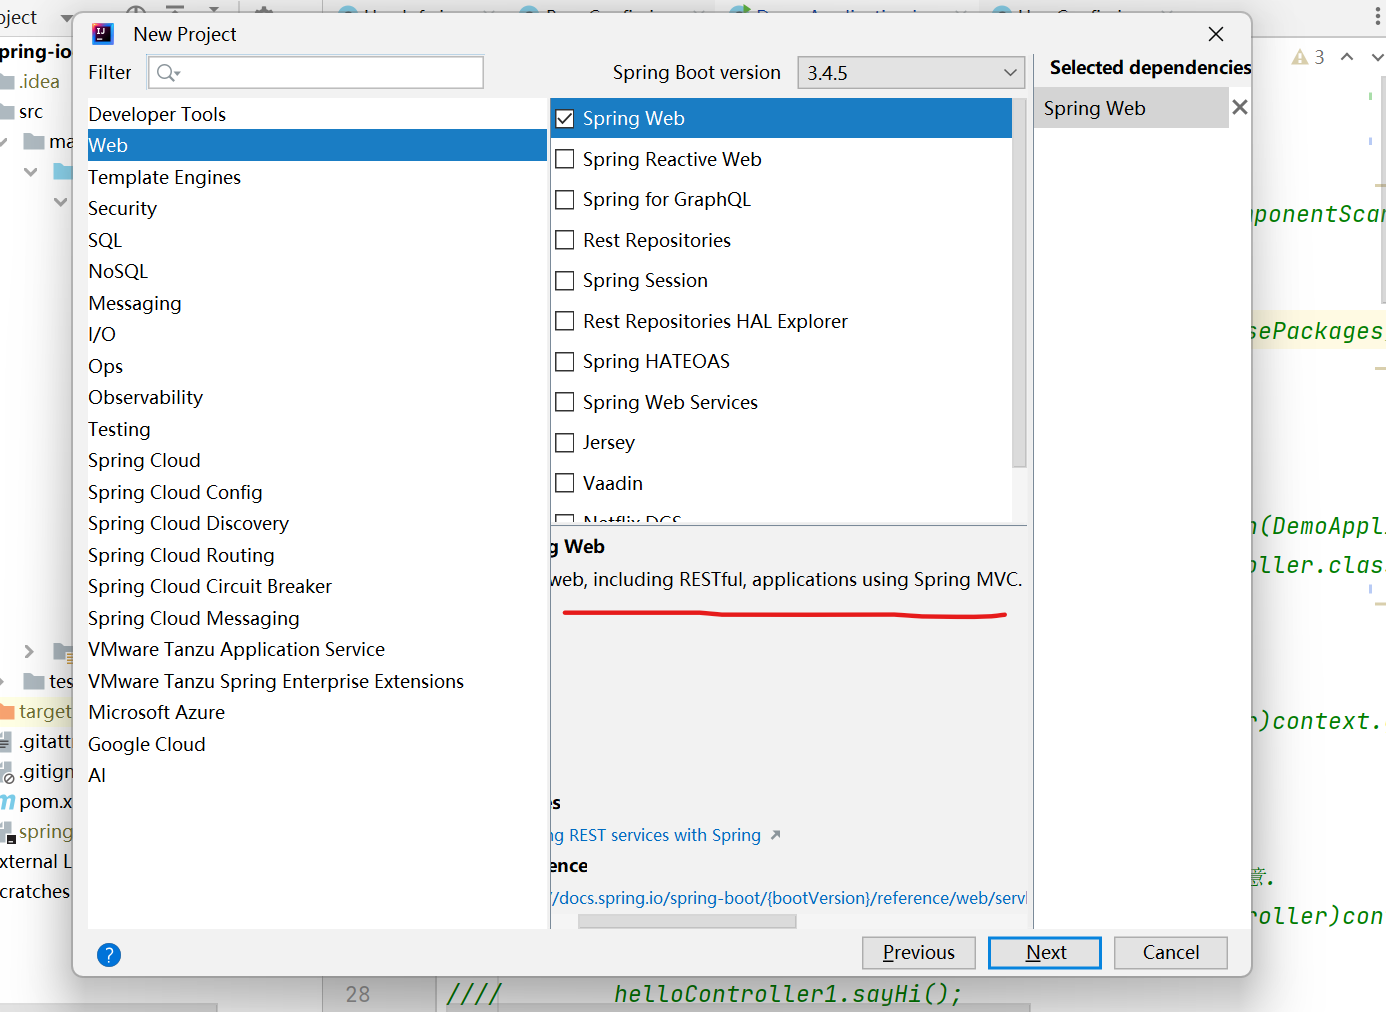The image size is (1386, 1012).
Task: Select Spring Web in selected dependencies
Action: (x=1130, y=108)
